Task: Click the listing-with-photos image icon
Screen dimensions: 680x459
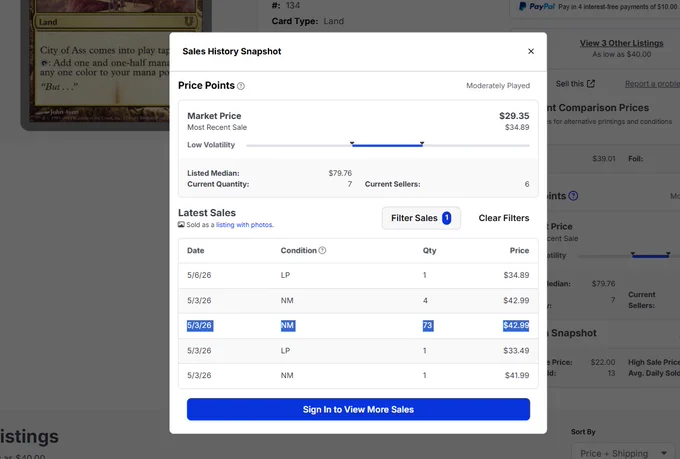Action: (181, 224)
